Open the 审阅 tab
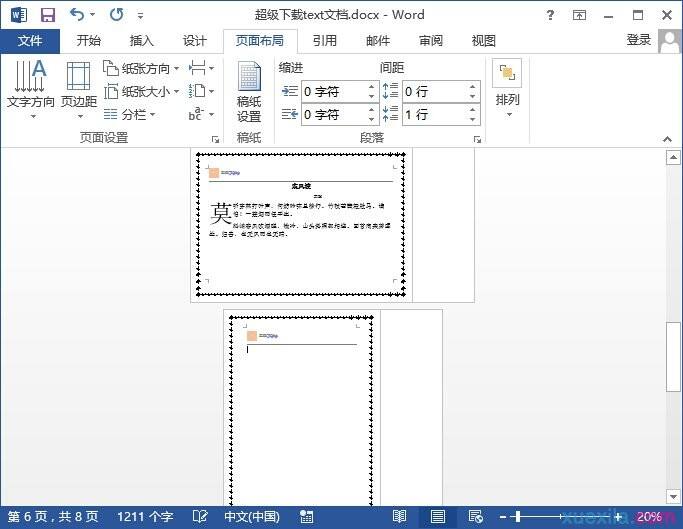 coord(431,41)
